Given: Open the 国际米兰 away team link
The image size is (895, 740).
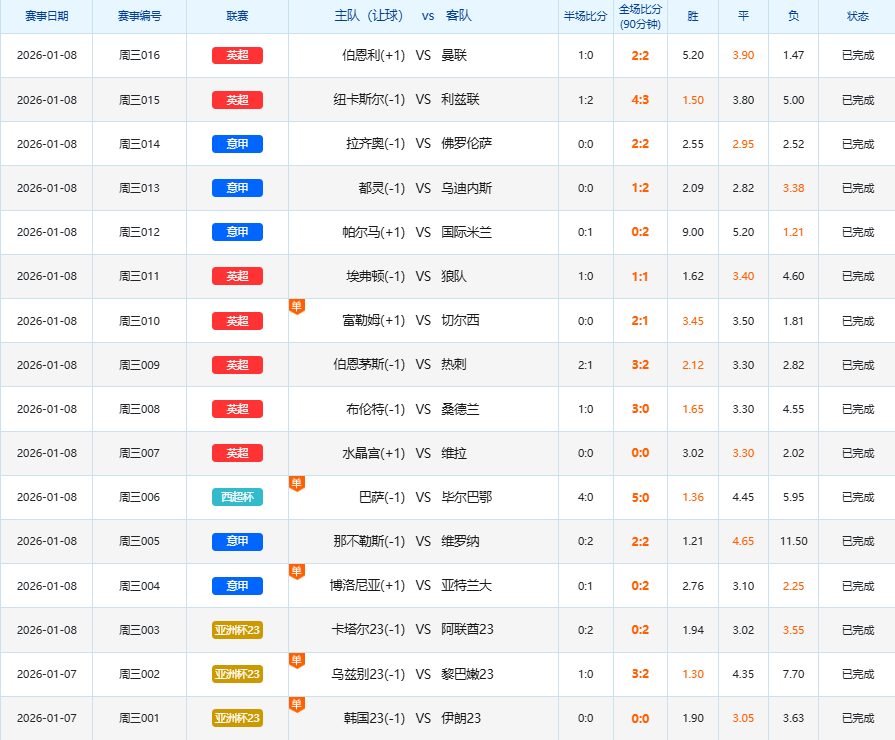Looking at the screenshot, I should [x=466, y=232].
